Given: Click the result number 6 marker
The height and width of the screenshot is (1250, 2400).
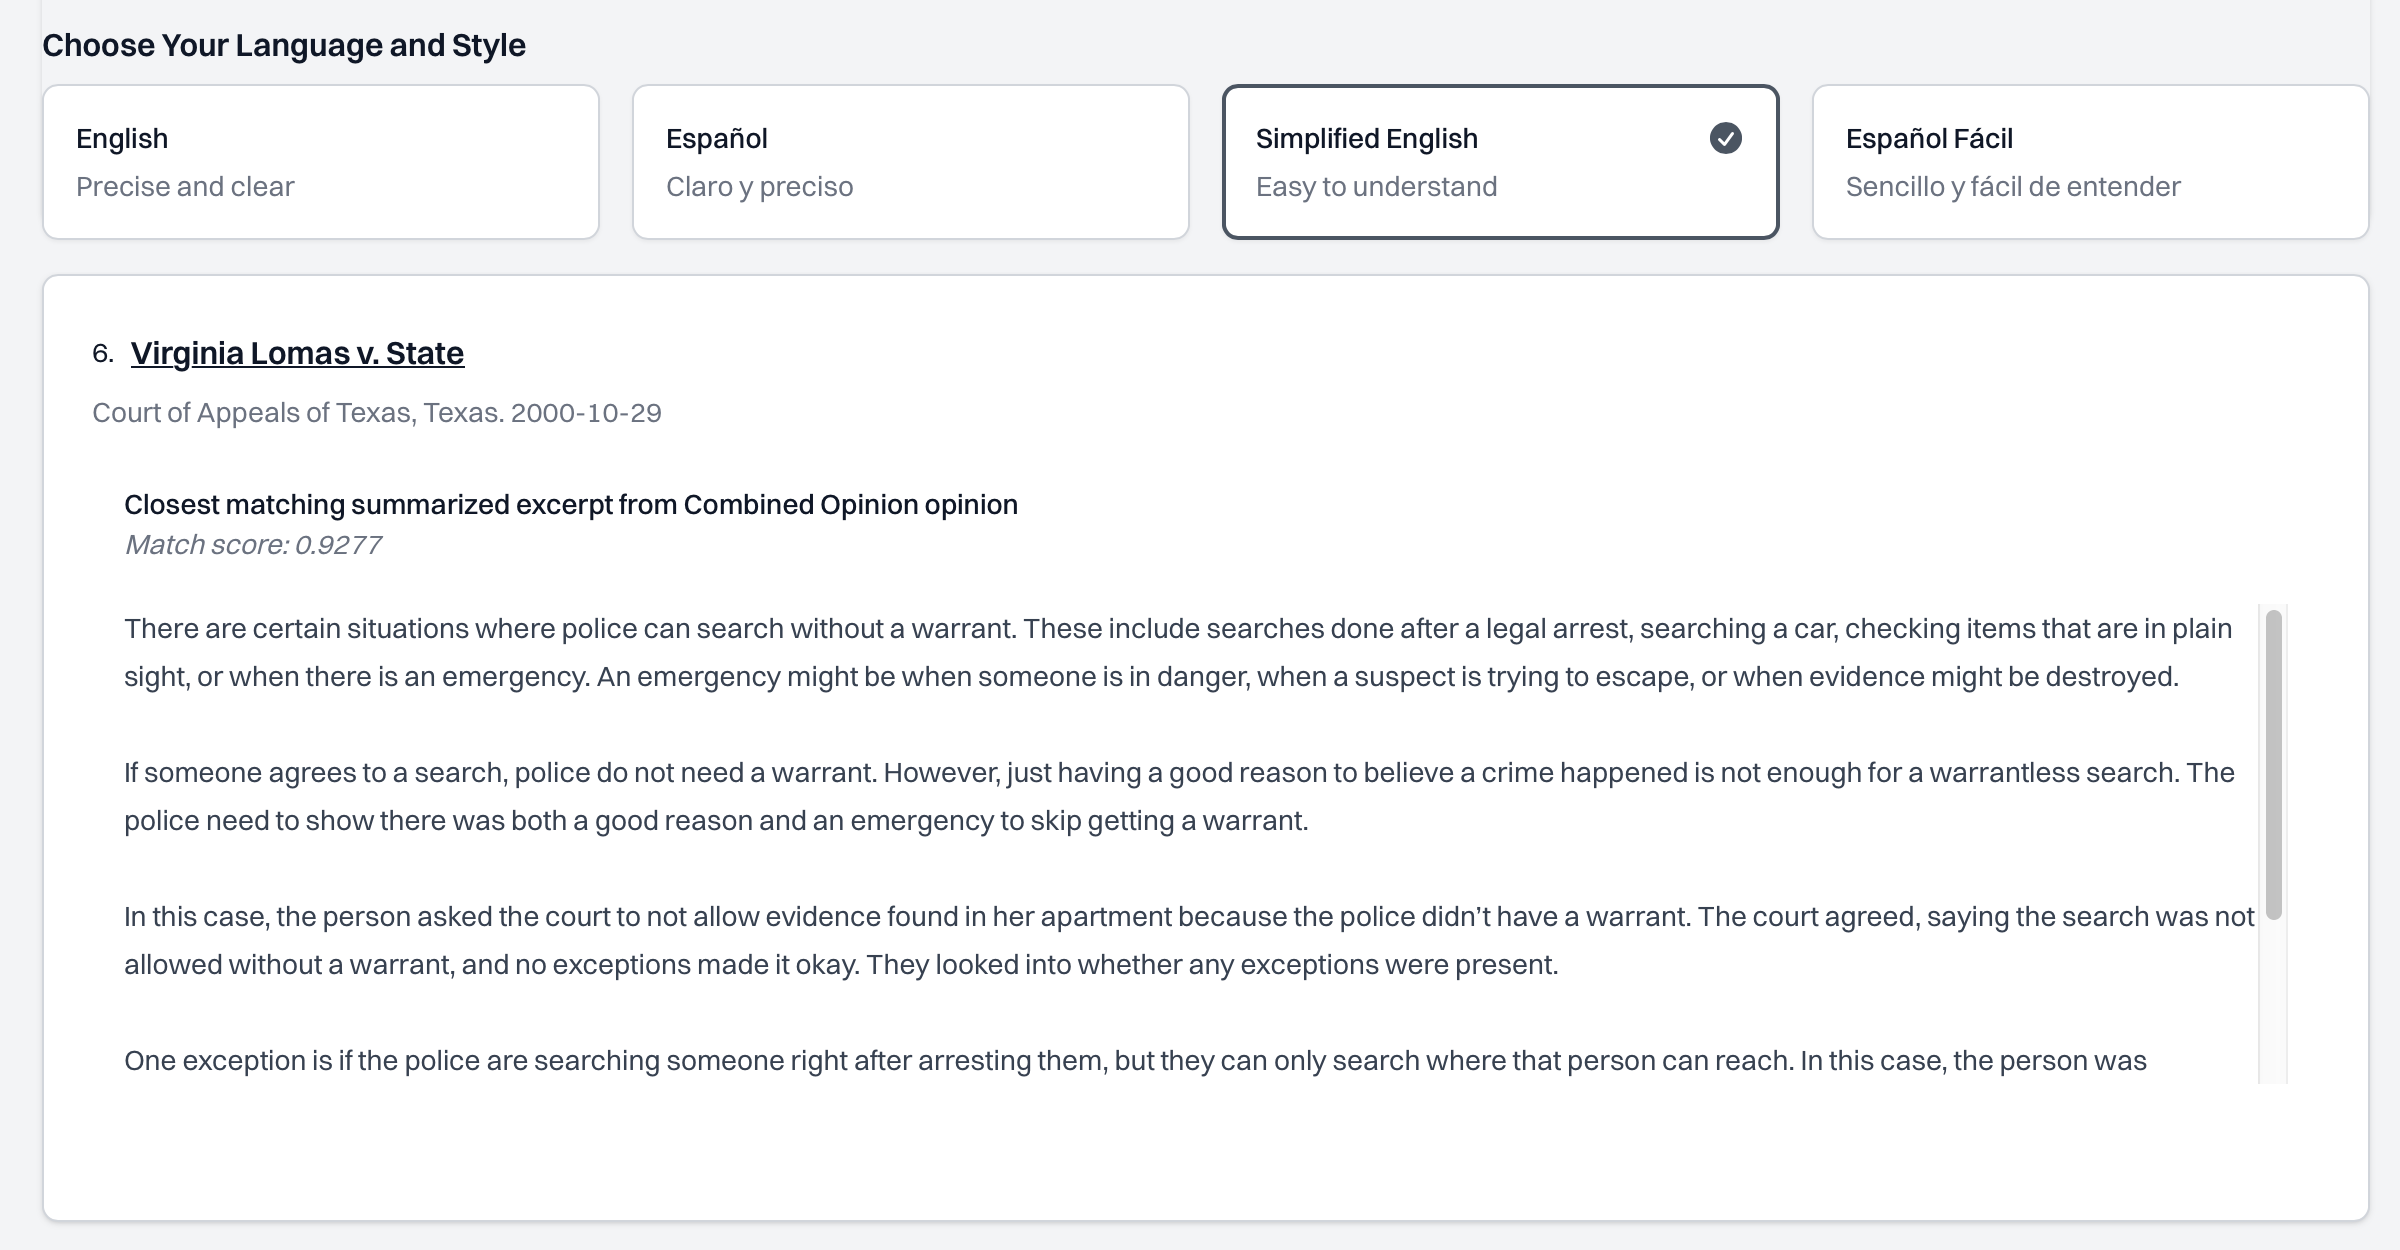Looking at the screenshot, I should tap(103, 353).
